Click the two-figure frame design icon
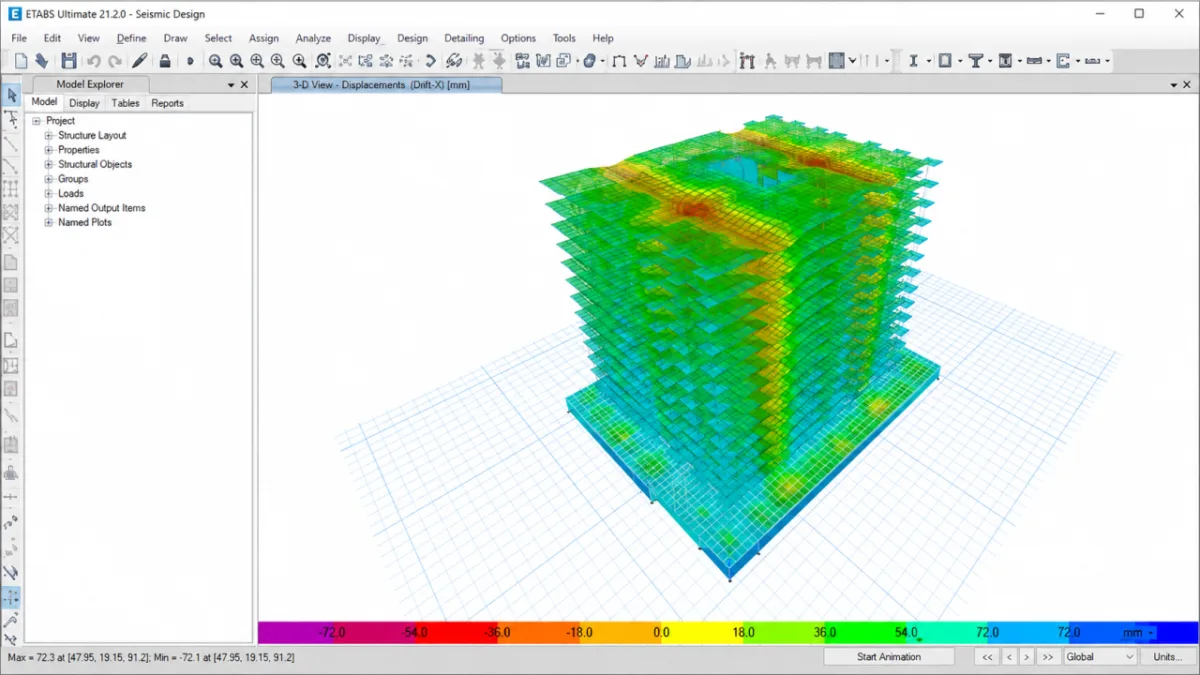 click(x=747, y=61)
